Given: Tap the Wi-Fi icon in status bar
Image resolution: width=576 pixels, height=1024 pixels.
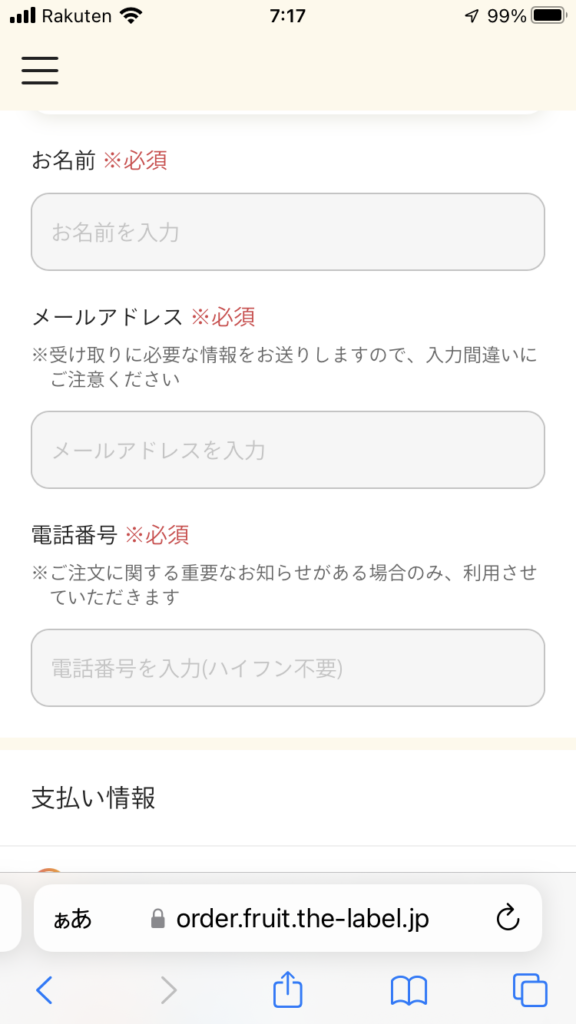Looking at the screenshot, I should [131, 16].
